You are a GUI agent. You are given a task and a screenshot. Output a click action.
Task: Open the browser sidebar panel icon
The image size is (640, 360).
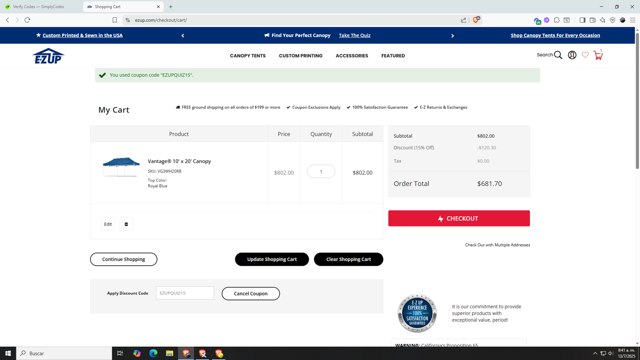tap(582, 20)
